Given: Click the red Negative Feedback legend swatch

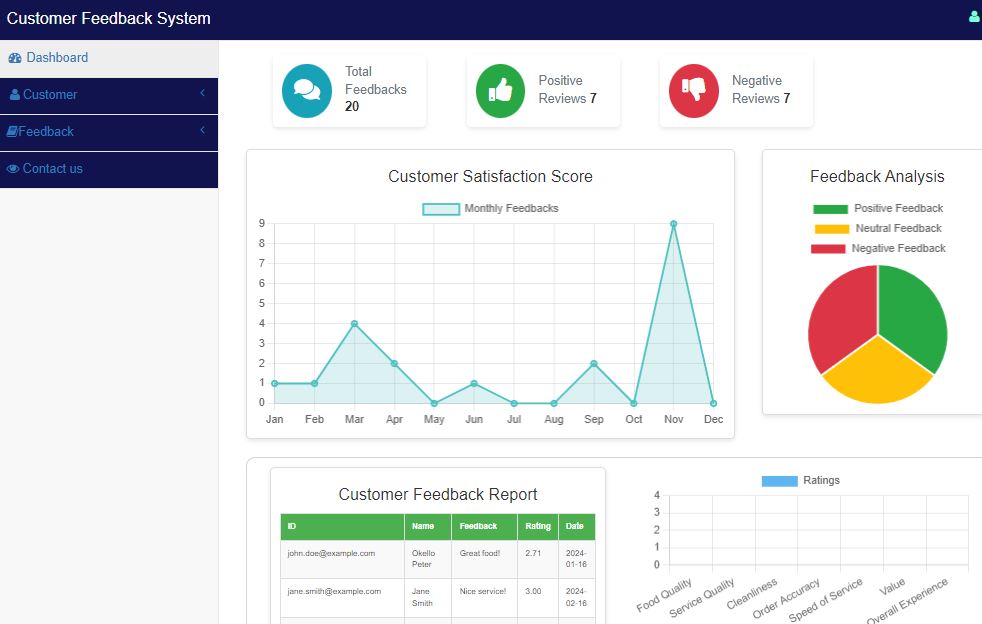Looking at the screenshot, I should (828, 249).
